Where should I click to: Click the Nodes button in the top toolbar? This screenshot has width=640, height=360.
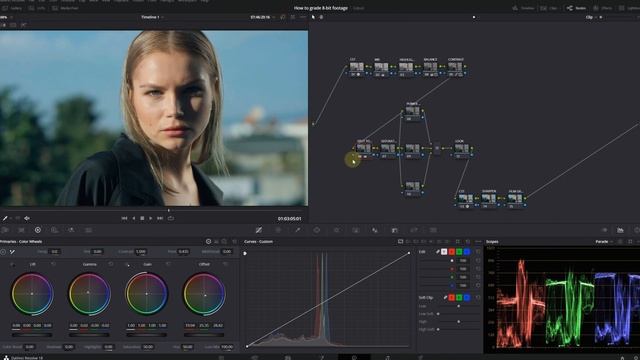coord(576,8)
